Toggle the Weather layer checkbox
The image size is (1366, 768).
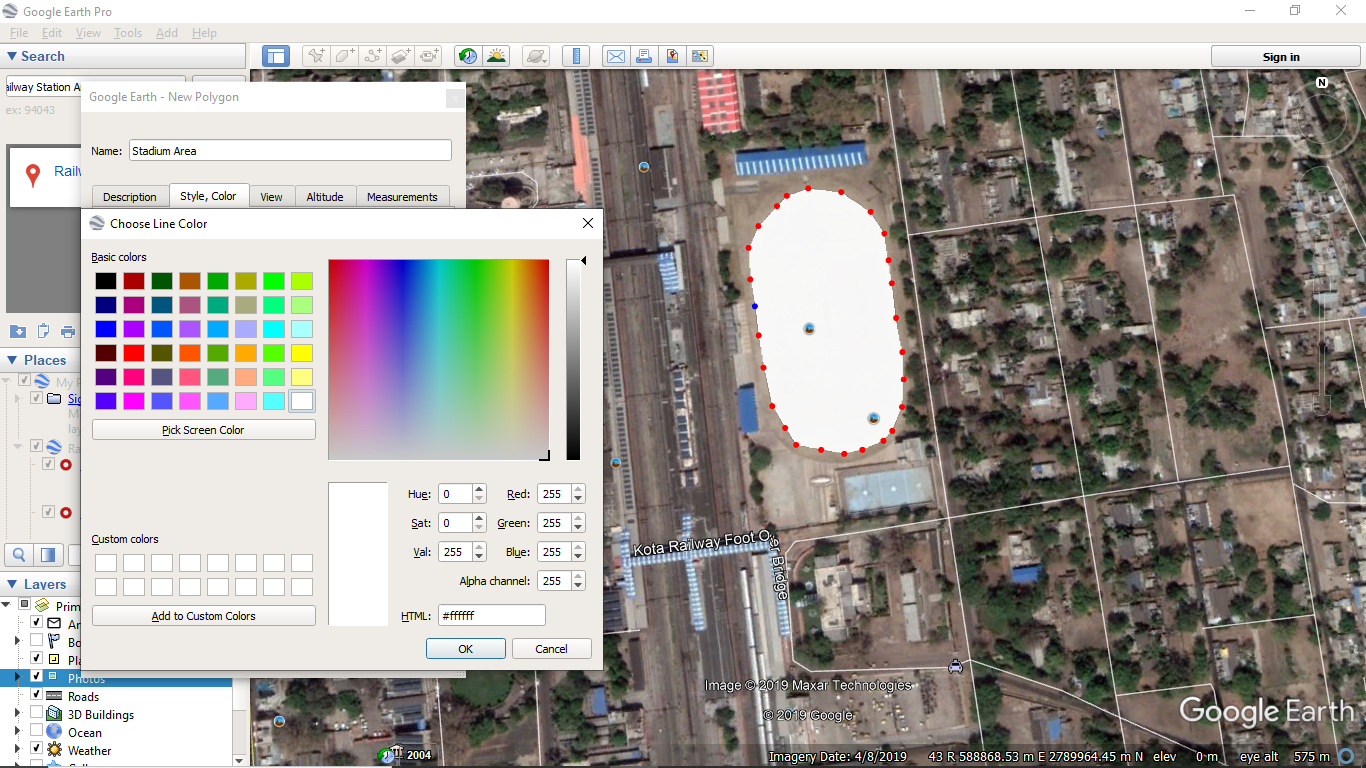coord(37,750)
